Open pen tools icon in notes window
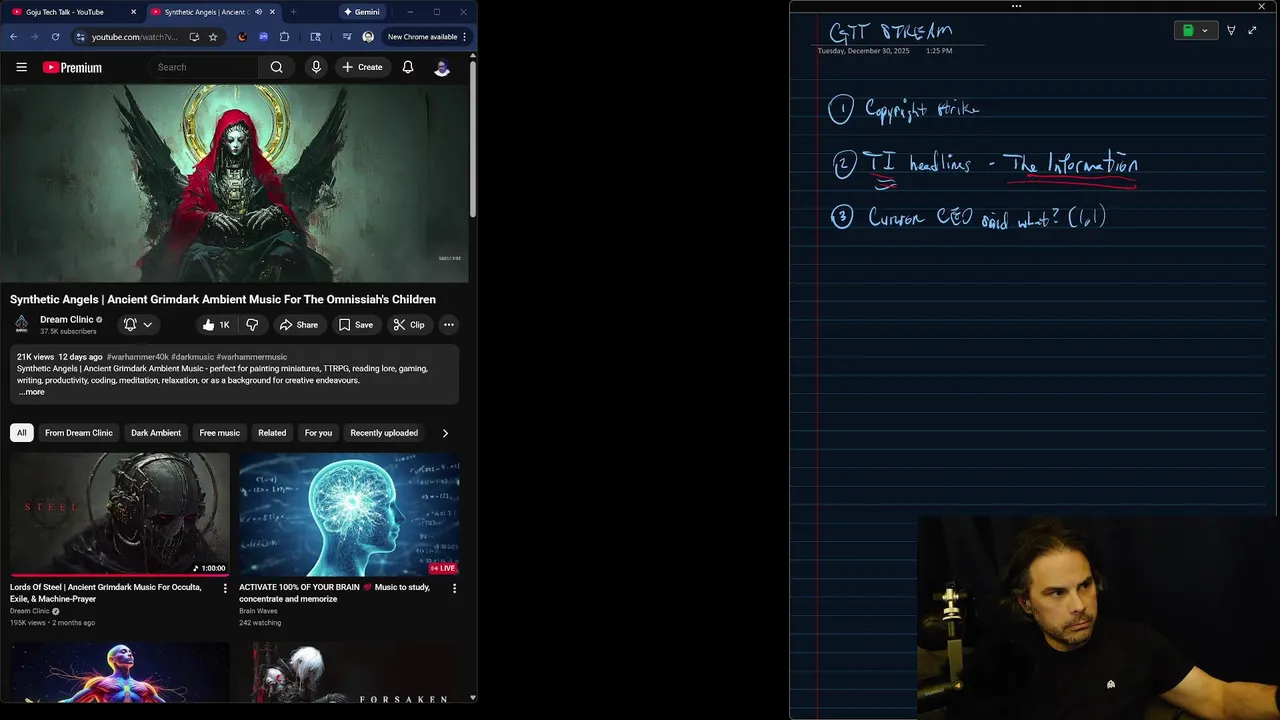 (x=1231, y=31)
